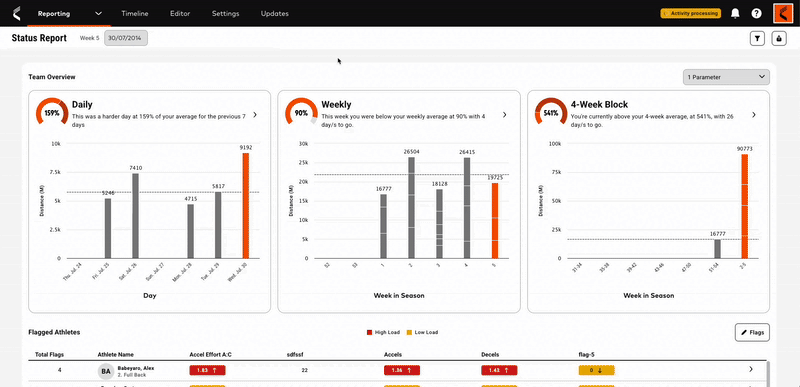Click the 30/07/2014 date field

point(126,38)
